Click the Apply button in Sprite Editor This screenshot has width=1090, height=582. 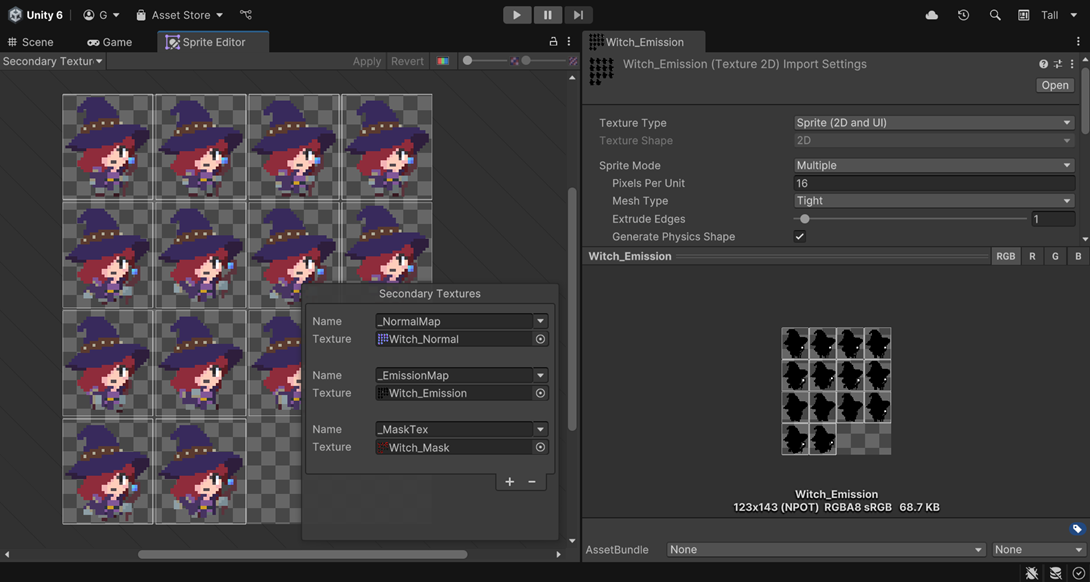(x=366, y=61)
